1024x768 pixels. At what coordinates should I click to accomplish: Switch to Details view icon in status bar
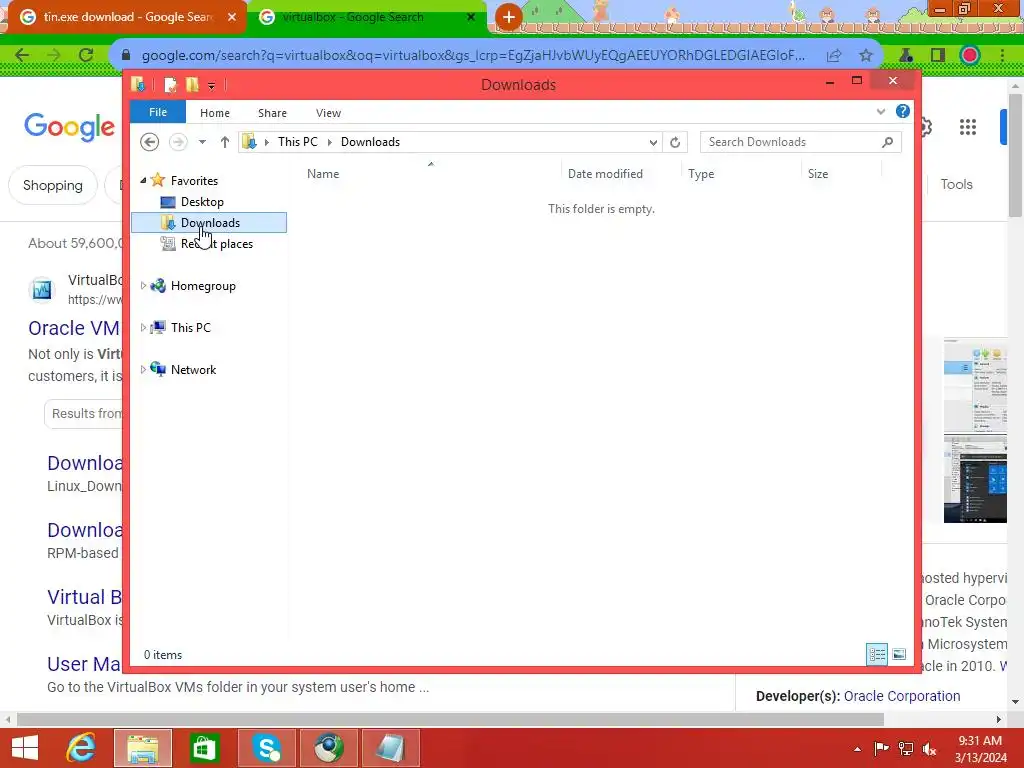(x=877, y=654)
